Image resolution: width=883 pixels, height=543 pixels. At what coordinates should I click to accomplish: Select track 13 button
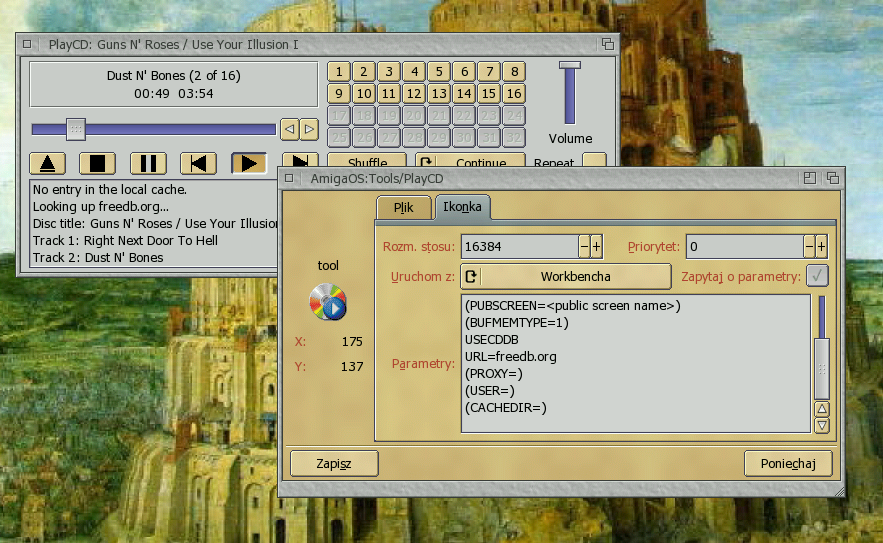(x=439, y=94)
